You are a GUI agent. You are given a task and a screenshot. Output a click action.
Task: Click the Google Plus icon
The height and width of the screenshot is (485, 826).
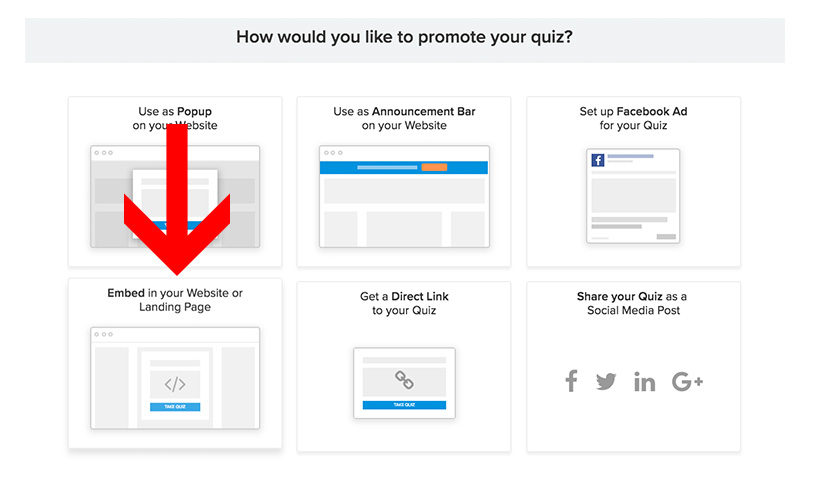687,381
